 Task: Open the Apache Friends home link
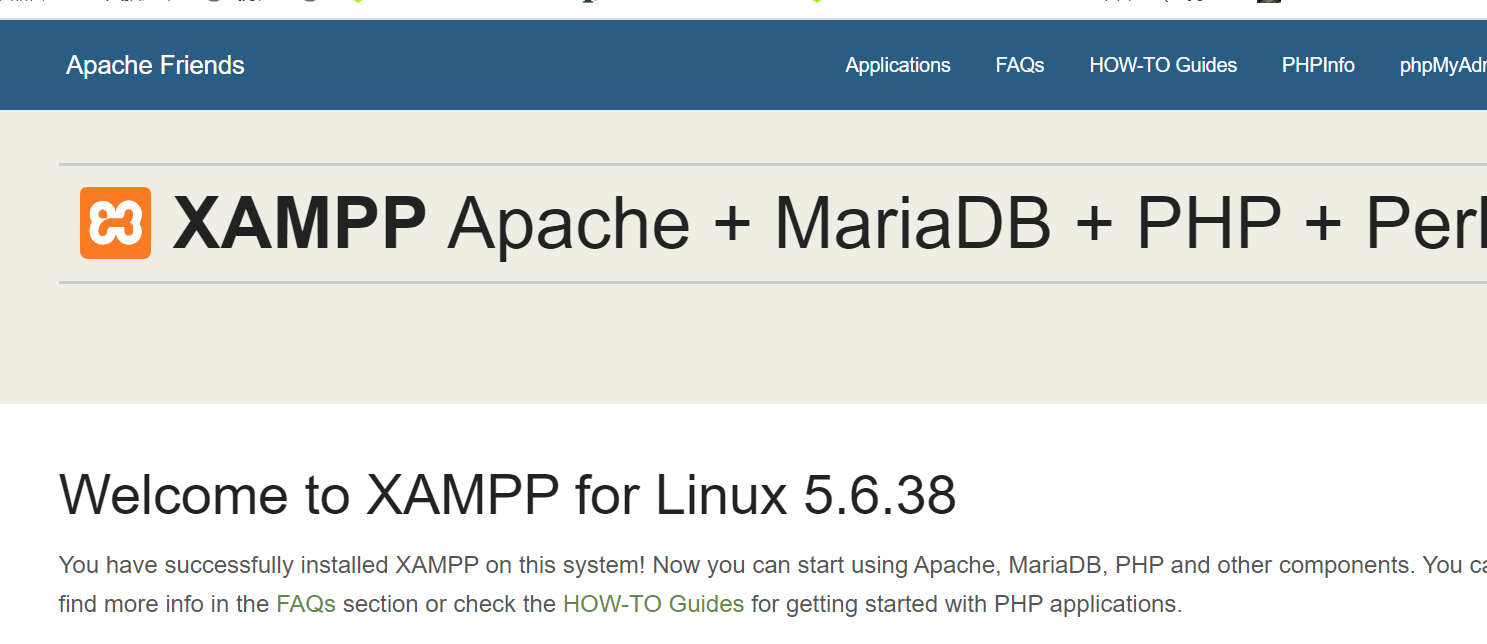click(x=155, y=65)
